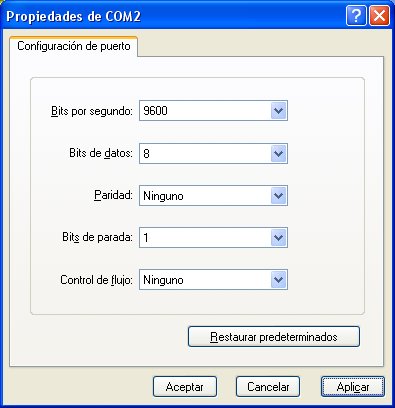Click the Propiedades de COM2 title bar

pyautogui.click(x=173, y=16)
